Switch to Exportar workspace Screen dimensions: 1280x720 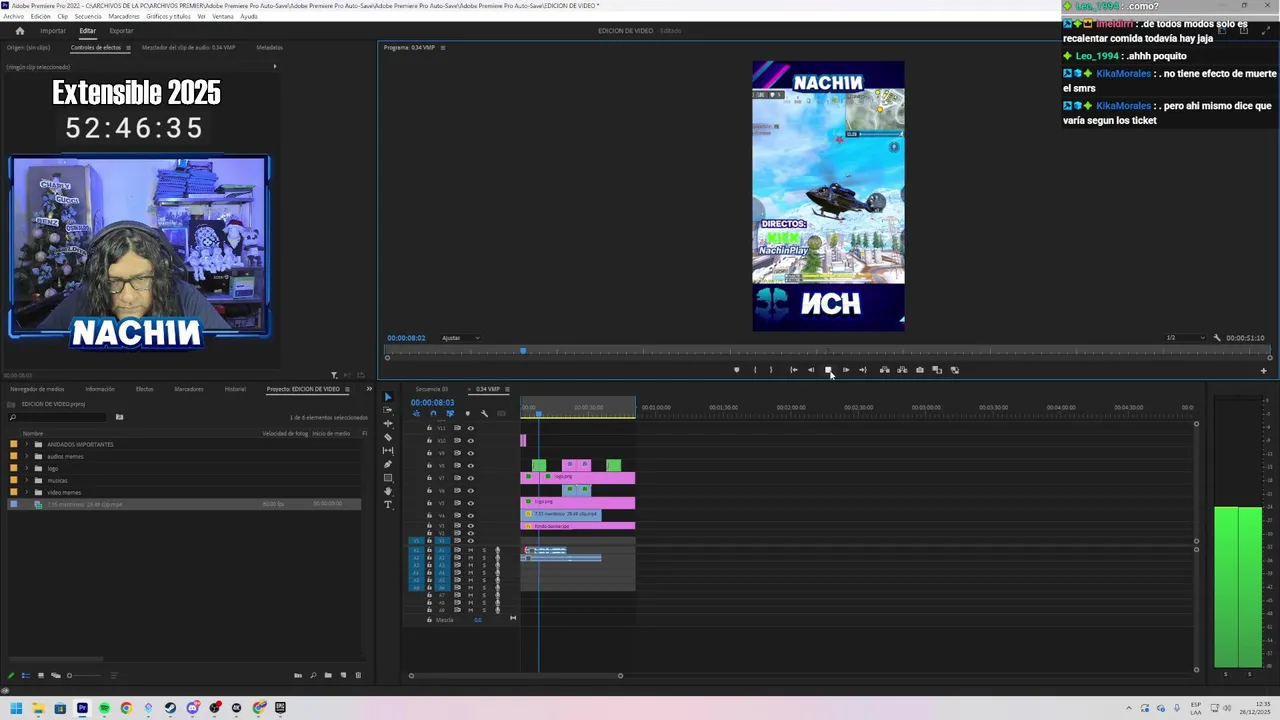pos(121,31)
